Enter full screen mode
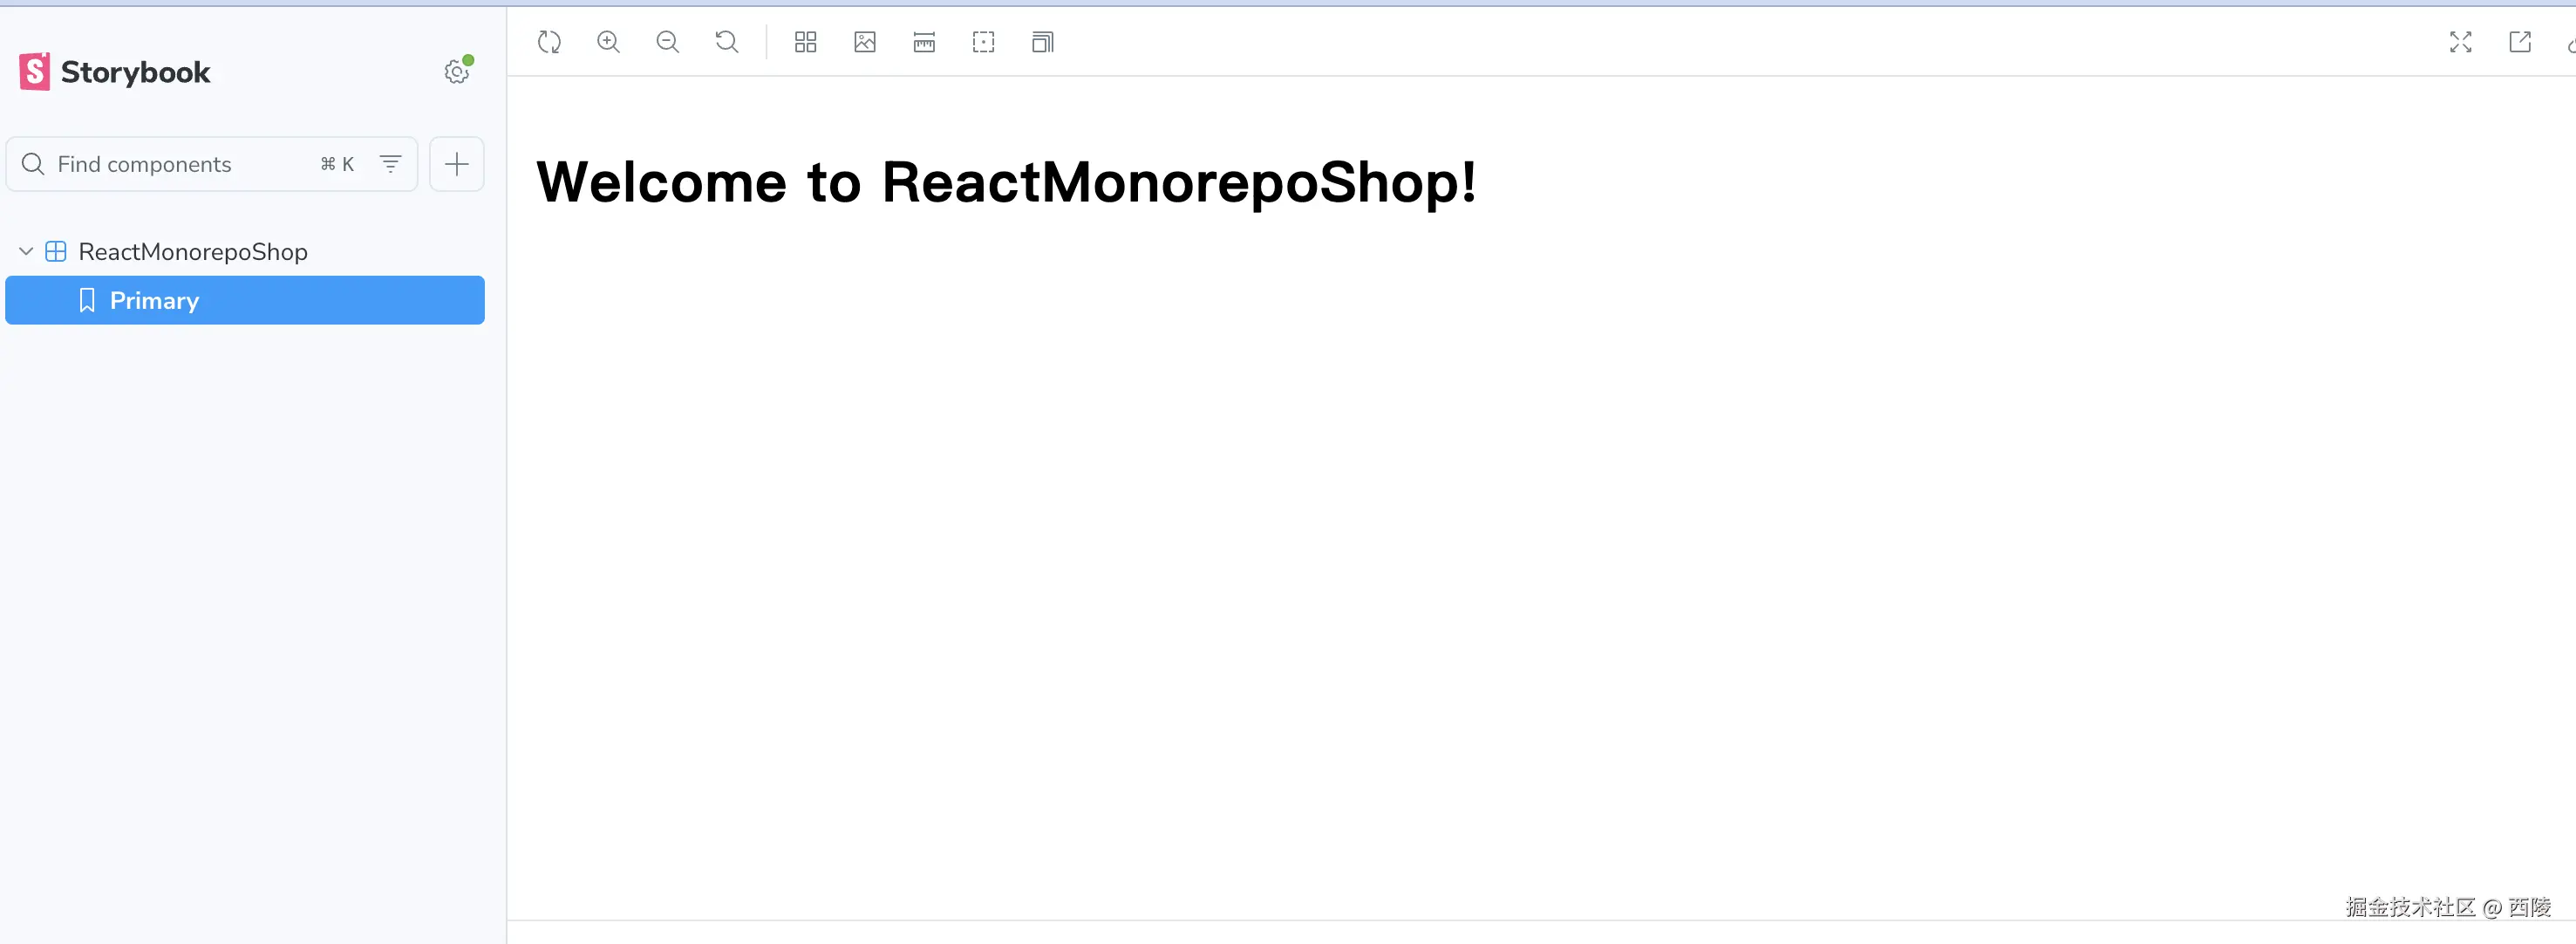The height and width of the screenshot is (944, 2576). tap(2460, 42)
